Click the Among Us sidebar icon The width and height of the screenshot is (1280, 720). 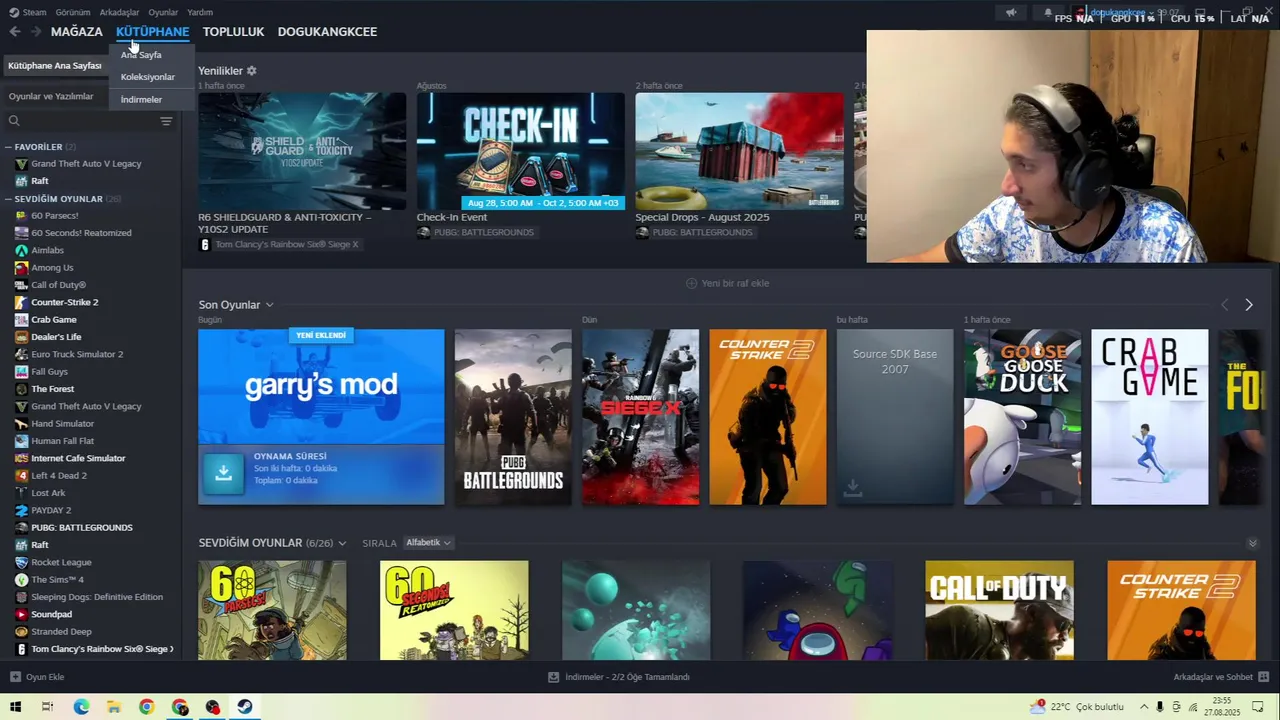[21, 268]
